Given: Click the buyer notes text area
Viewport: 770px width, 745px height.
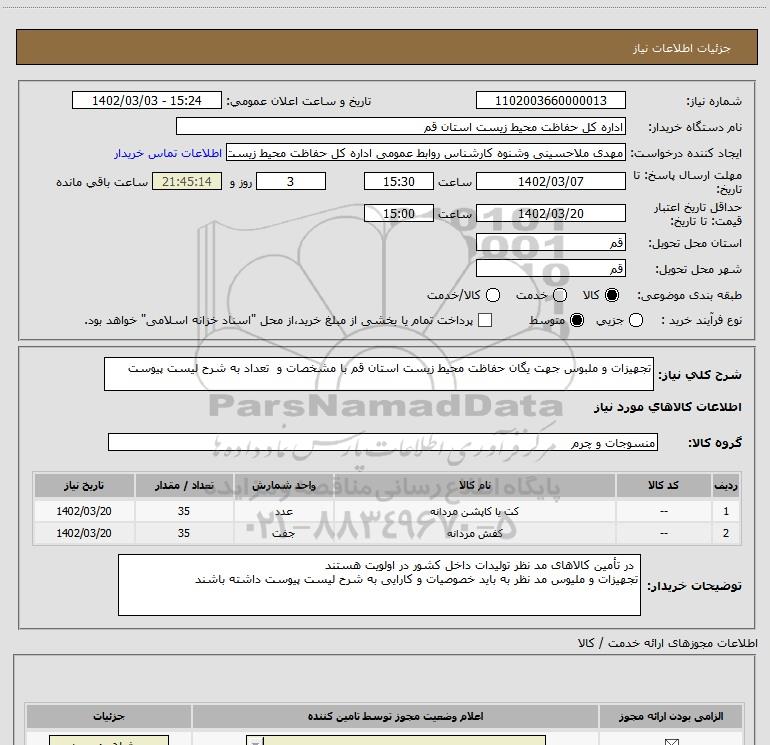Looking at the screenshot, I should [x=379, y=585].
